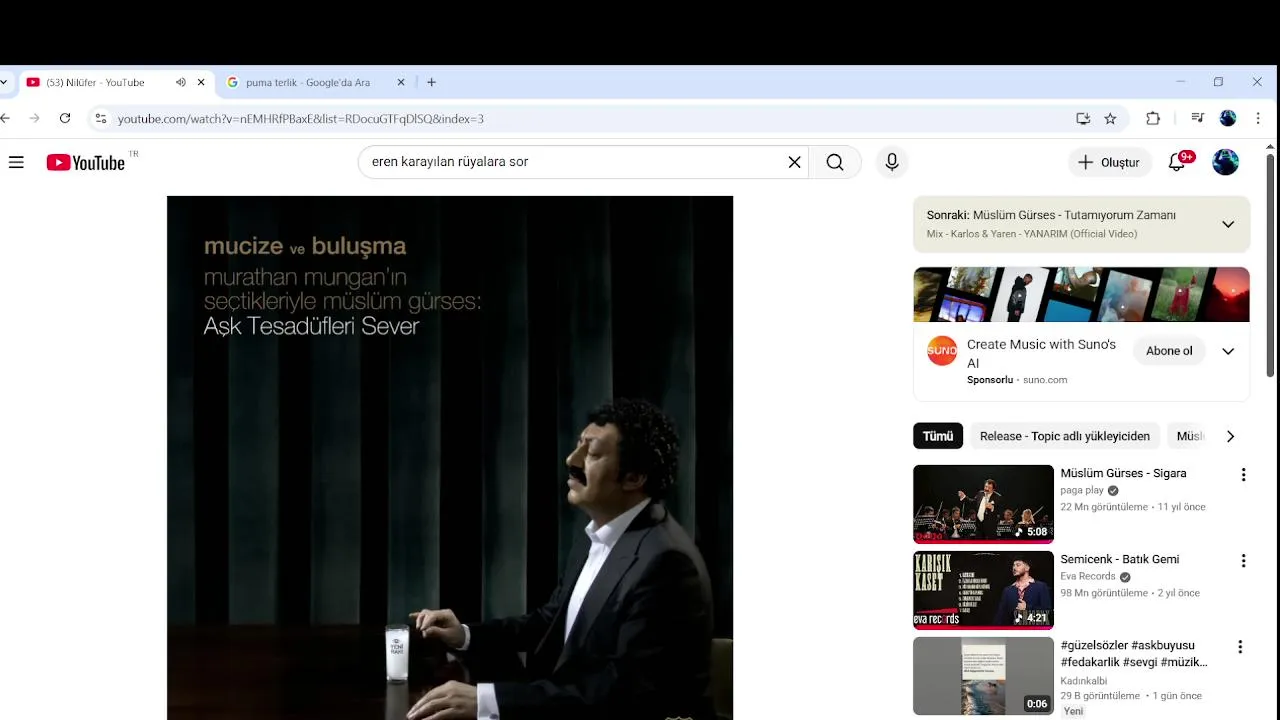Image resolution: width=1280 pixels, height=720 pixels.
Task: Open options for #güzelsözler short video
Action: [1240, 647]
